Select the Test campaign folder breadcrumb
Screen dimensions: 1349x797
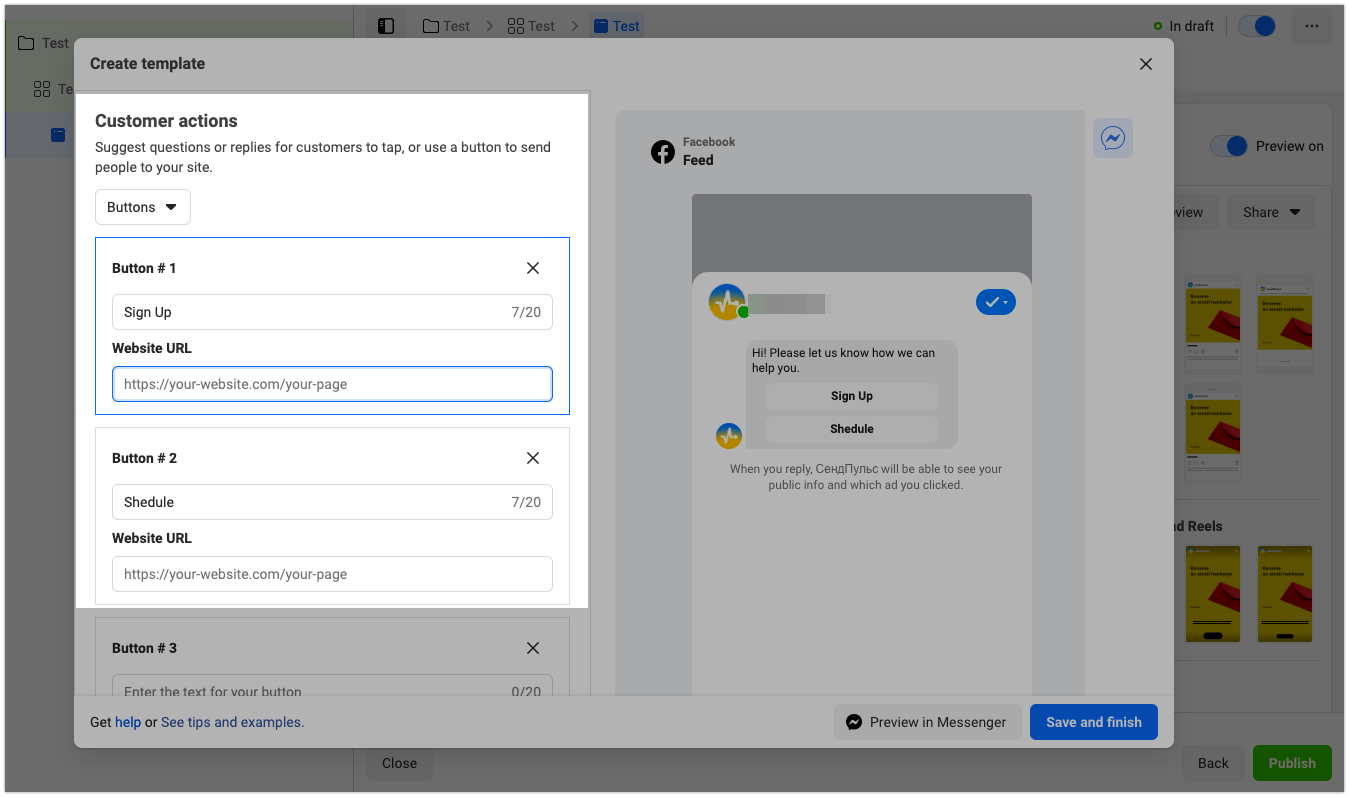pos(446,26)
